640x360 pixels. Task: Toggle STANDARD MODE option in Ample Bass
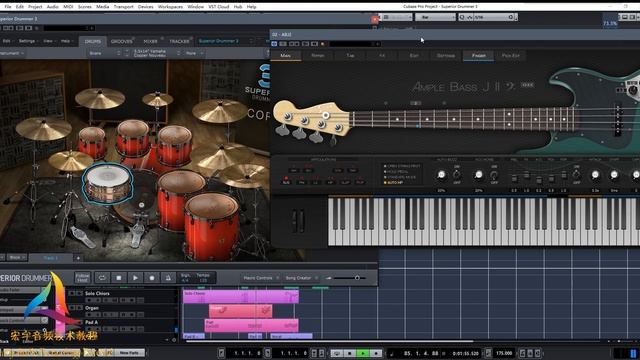400,178
